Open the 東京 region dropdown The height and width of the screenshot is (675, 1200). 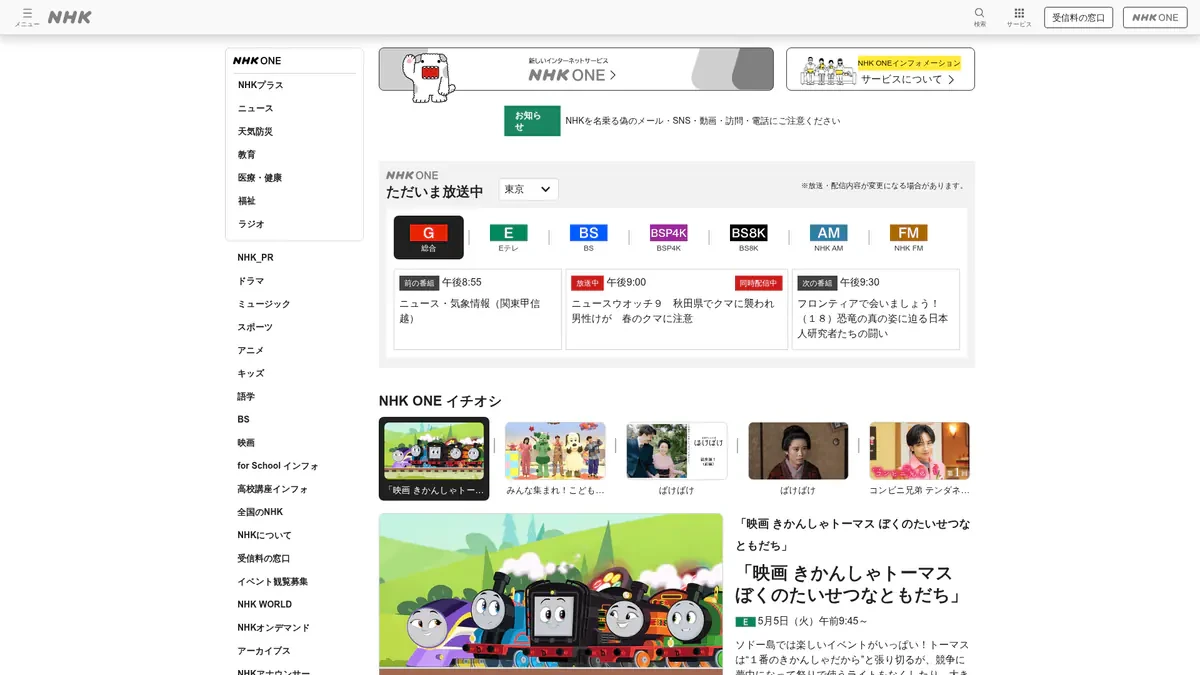click(528, 189)
